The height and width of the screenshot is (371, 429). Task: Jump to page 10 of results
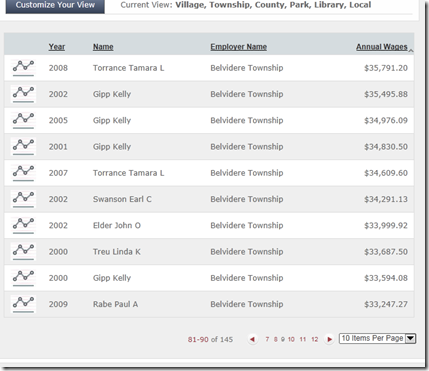point(291,339)
